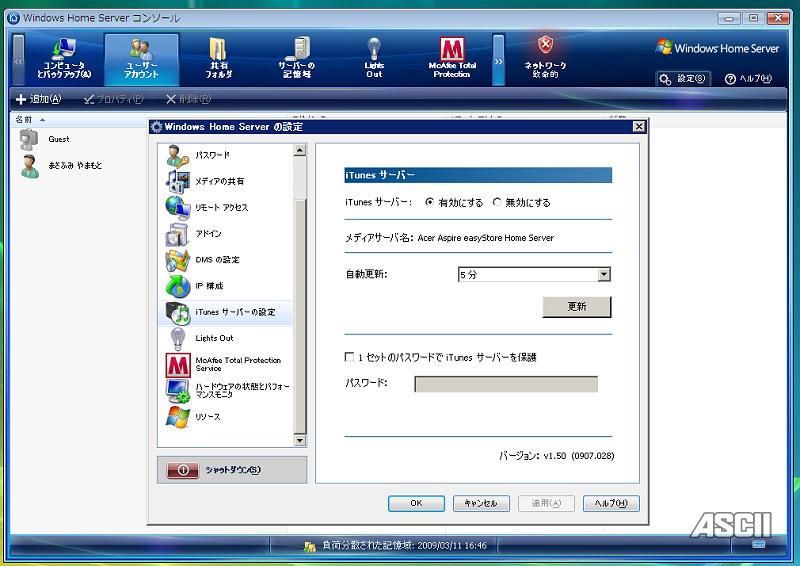This screenshot has width=800, height=566.
Task: Click Delete (削除) in the toolbar
Action: click(188, 99)
